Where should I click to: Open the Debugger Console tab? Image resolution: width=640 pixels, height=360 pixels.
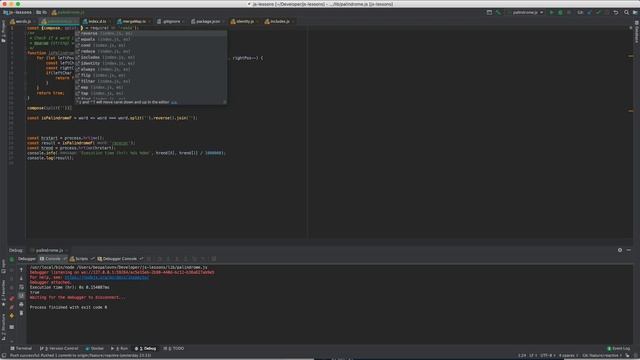coord(120,259)
